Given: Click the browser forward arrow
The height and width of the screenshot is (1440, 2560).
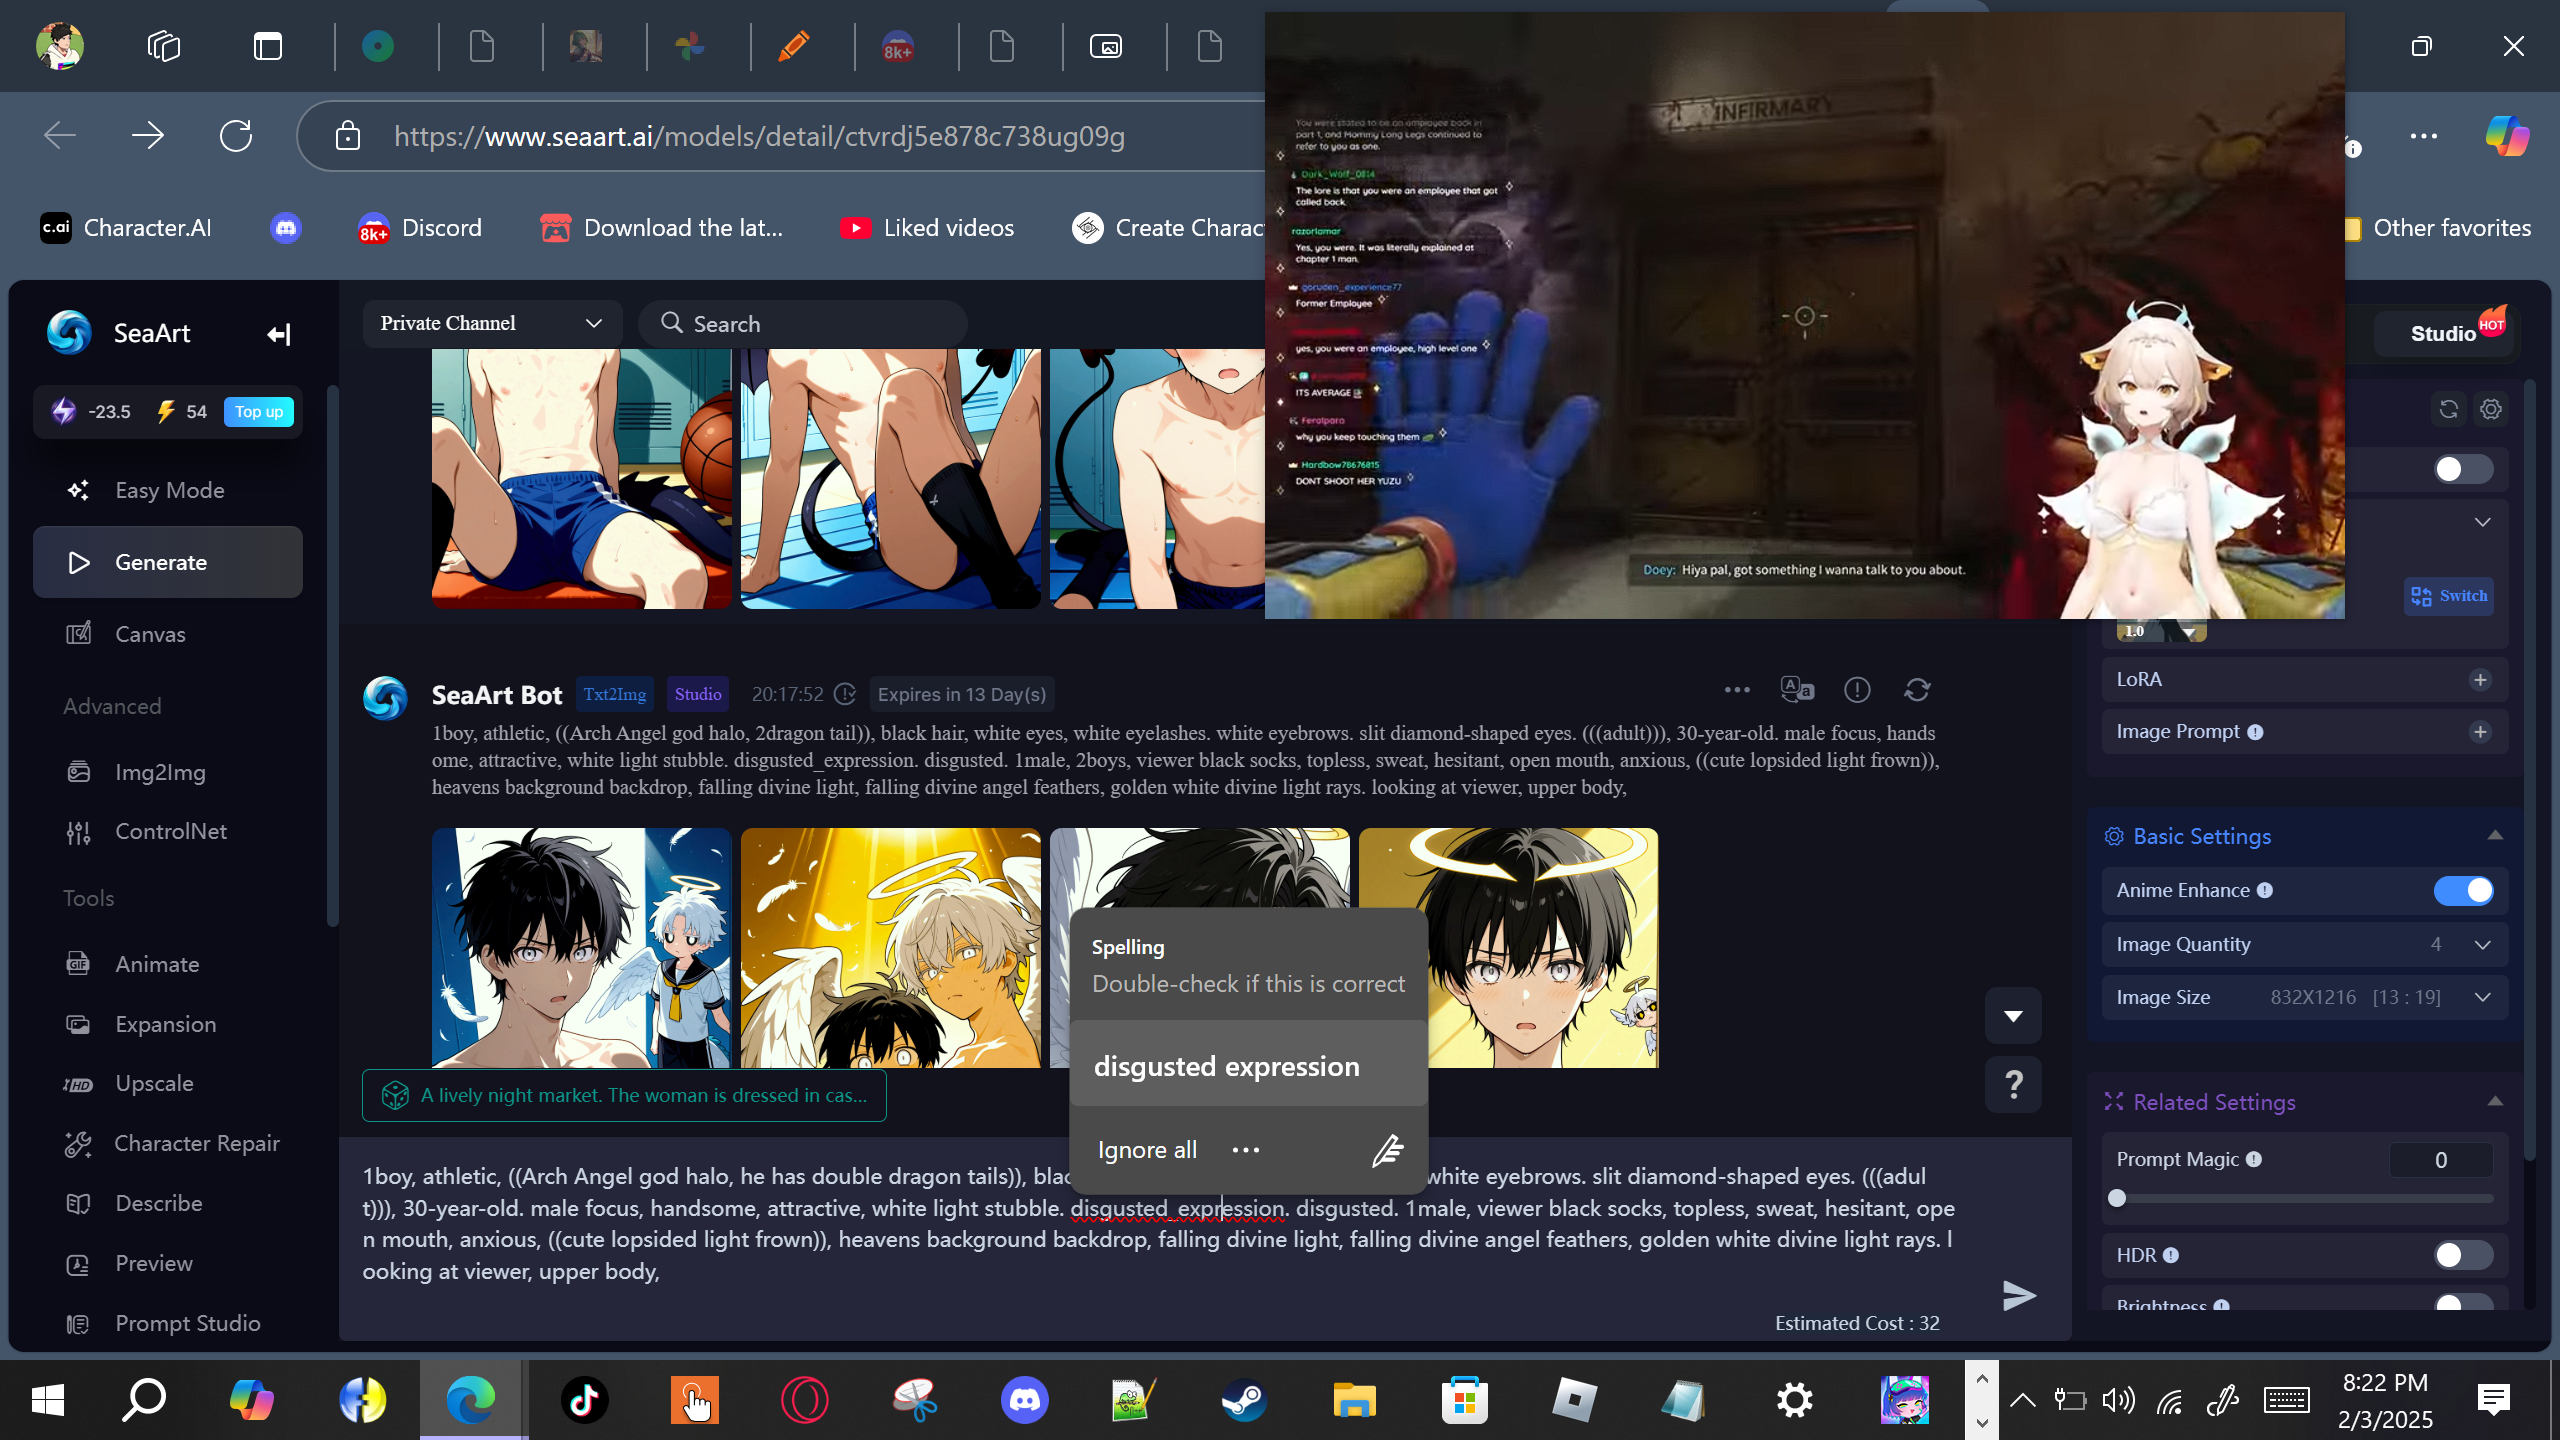Looking at the screenshot, I should pyautogui.click(x=148, y=135).
